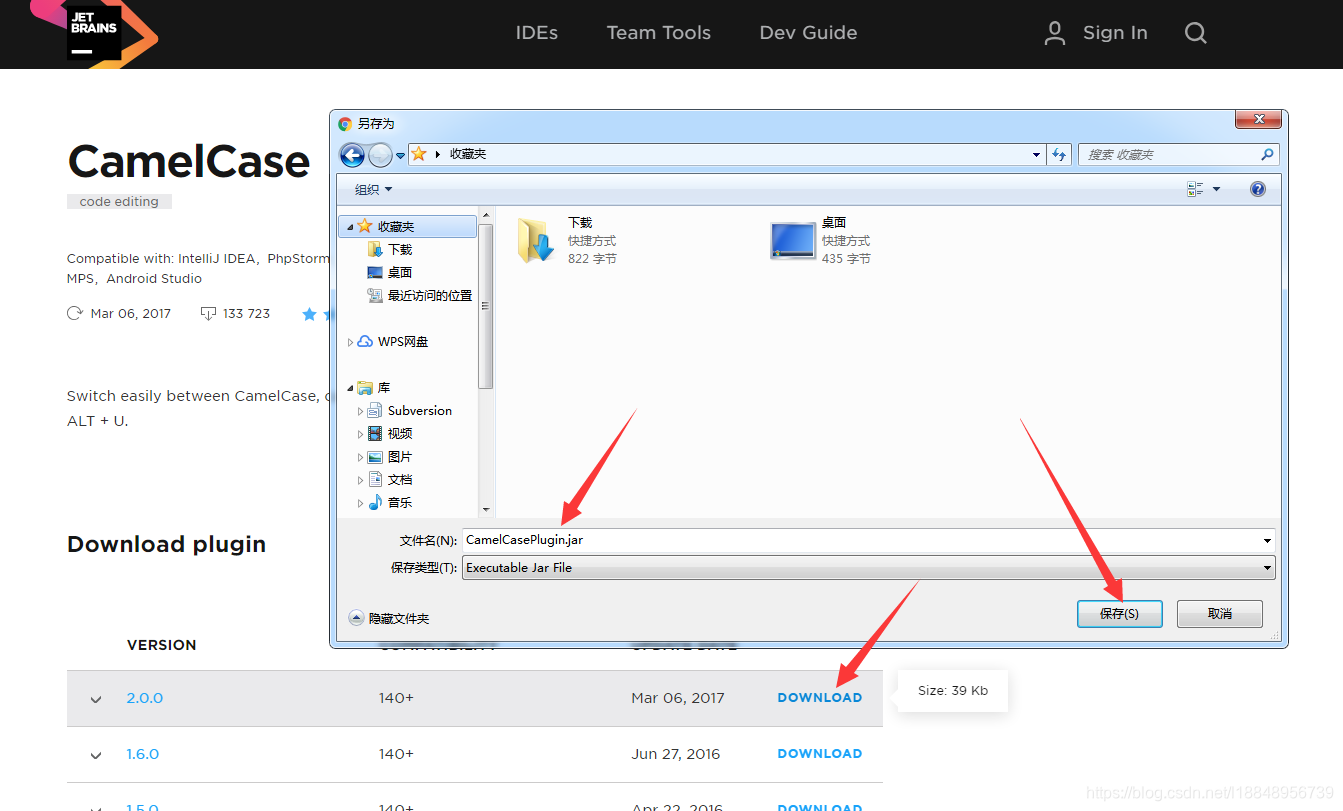Open the Dev Guide menu
This screenshot has height=811, width=1343.
click(x=808, y=33)
